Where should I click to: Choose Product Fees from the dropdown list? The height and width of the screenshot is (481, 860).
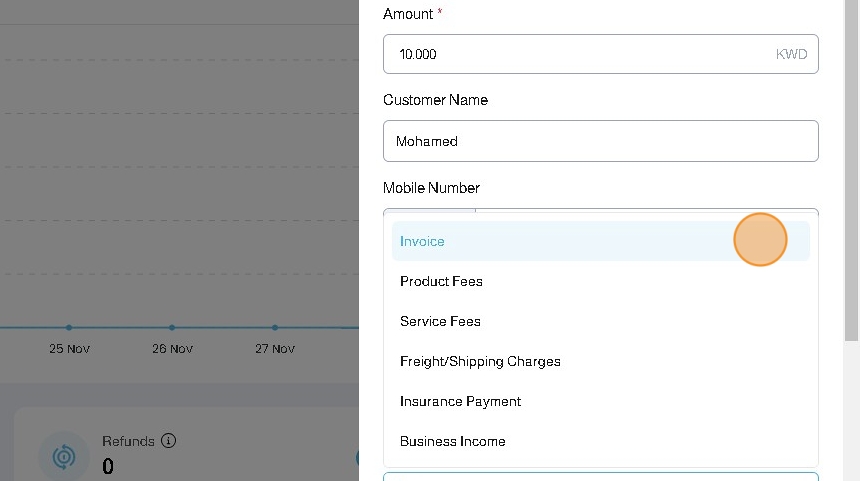pyautogui.click(x=441, y=281)
